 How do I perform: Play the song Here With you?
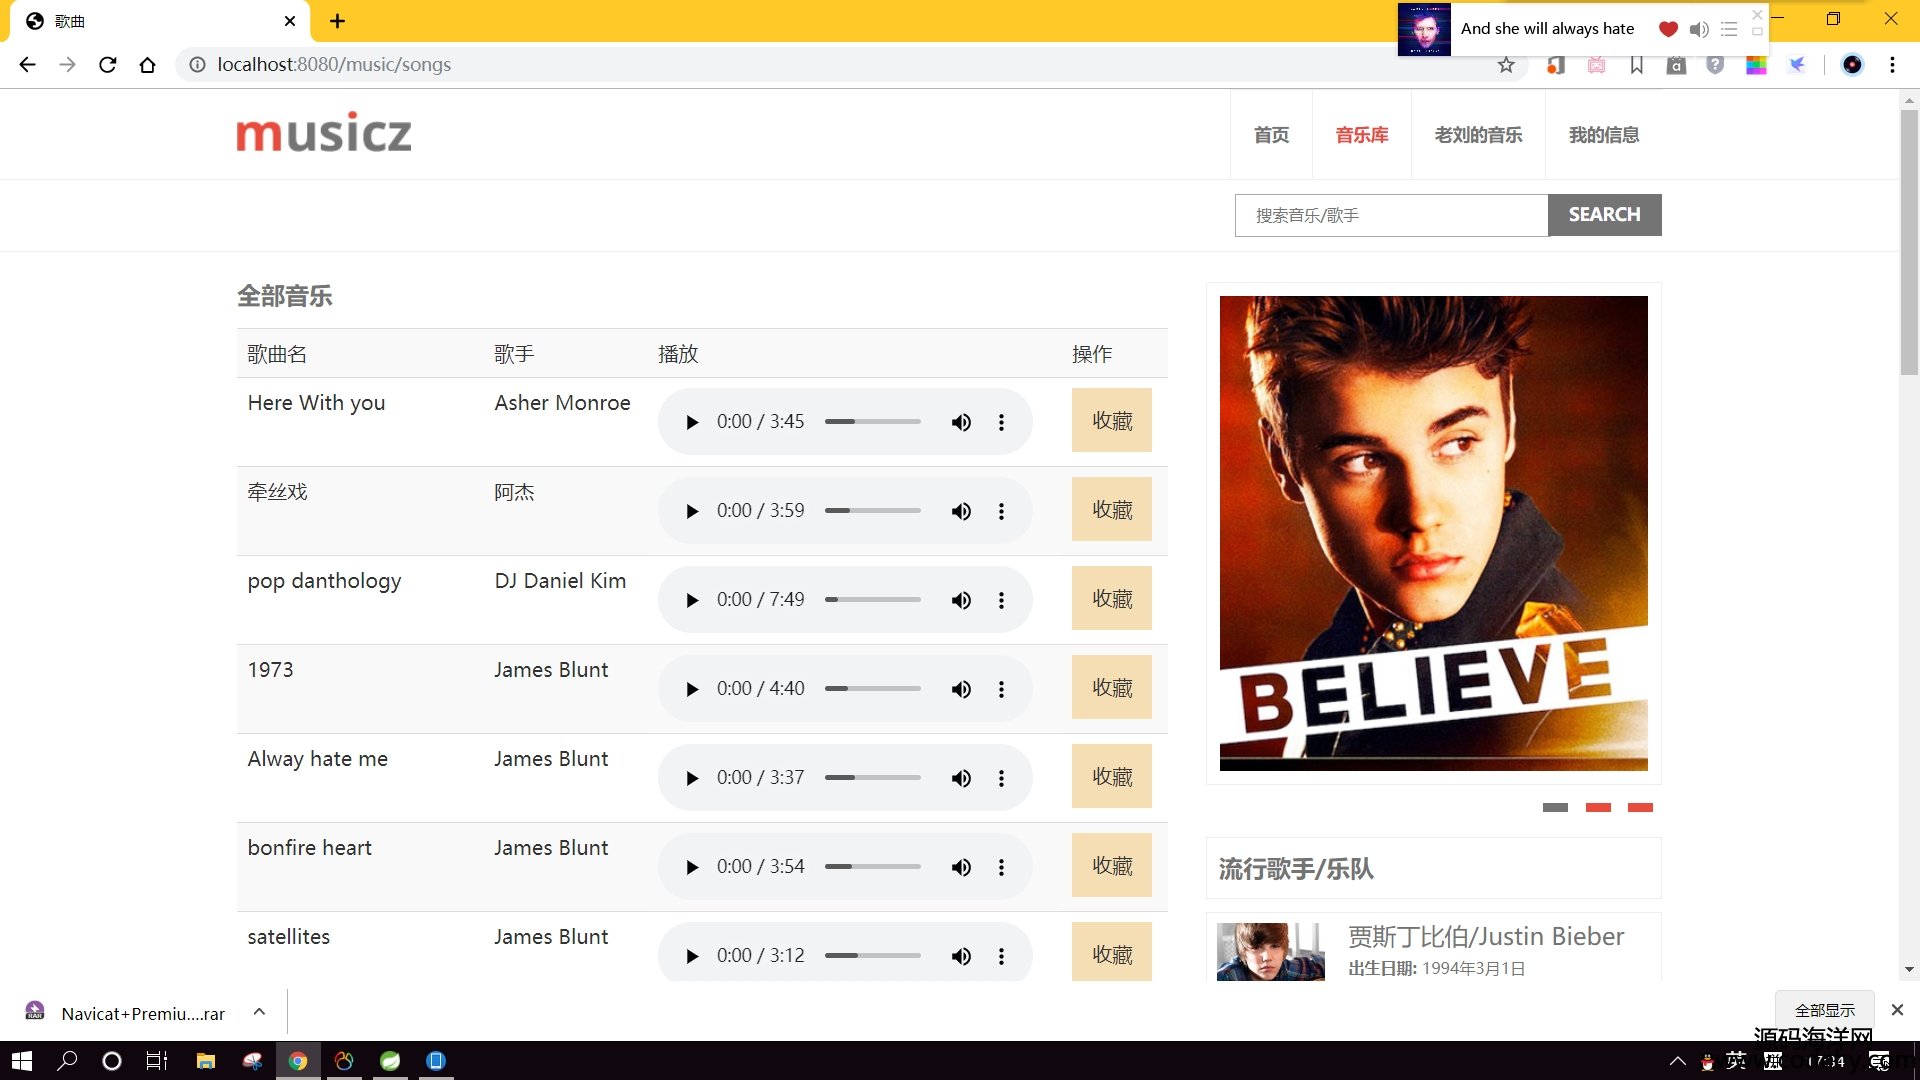tap(692, 422)
